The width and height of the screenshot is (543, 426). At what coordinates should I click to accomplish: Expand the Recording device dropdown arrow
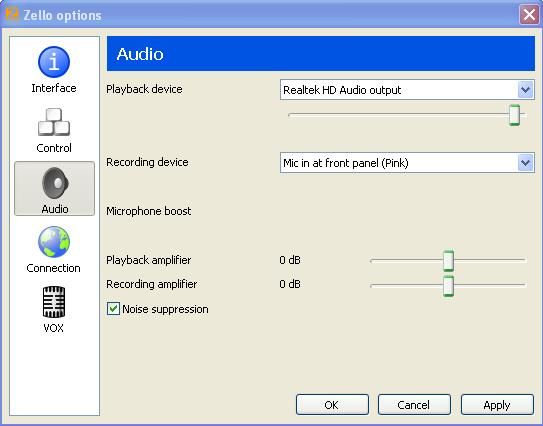click(525, 162)
